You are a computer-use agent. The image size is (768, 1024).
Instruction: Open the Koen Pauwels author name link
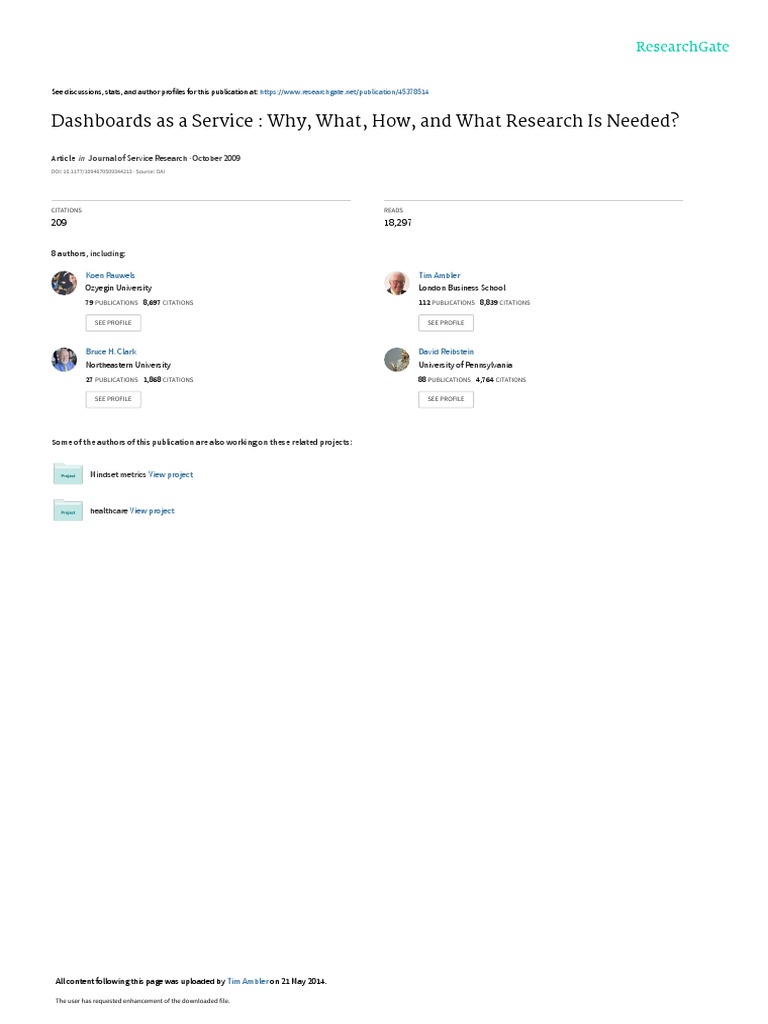pyautogui.click(x=110, y=276)
